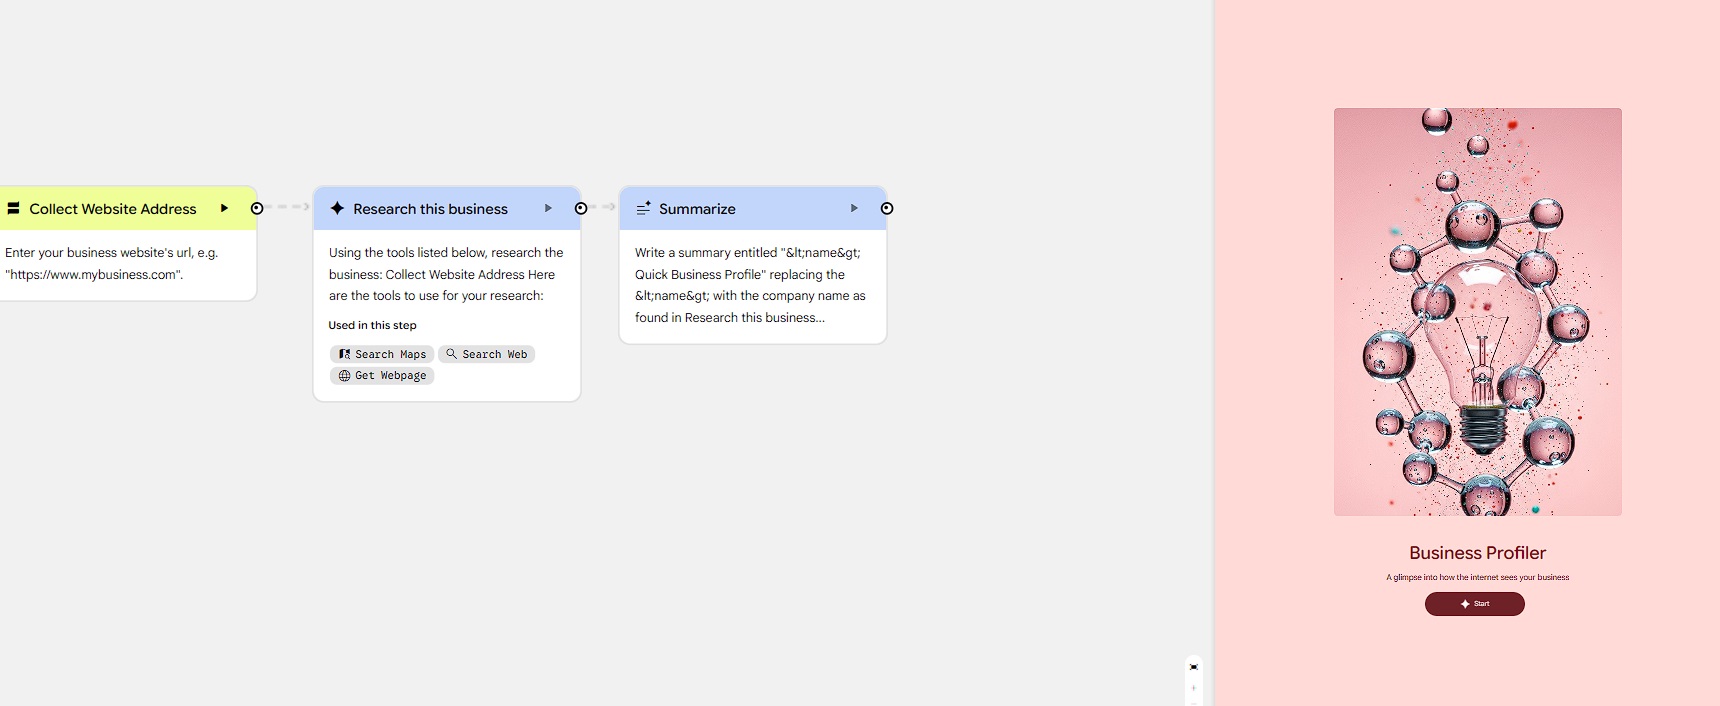1720x706 pixels.
Task: Run the Research this business step
Action: [x=548, y=208]
